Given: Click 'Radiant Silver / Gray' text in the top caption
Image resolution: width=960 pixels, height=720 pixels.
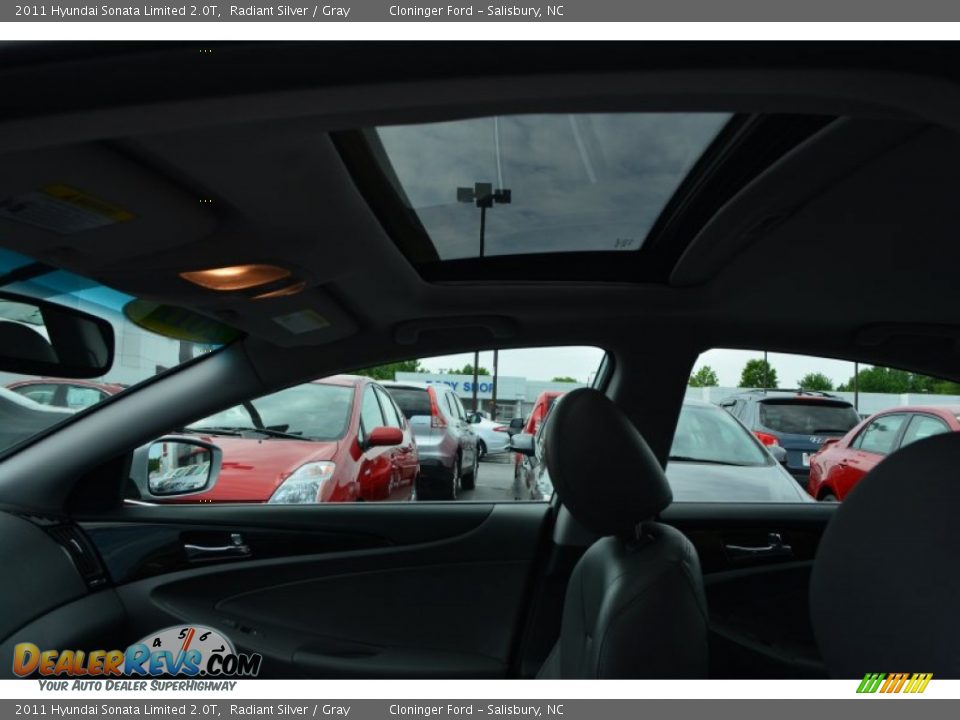Looking at the screenshot, I should (290, 11).
